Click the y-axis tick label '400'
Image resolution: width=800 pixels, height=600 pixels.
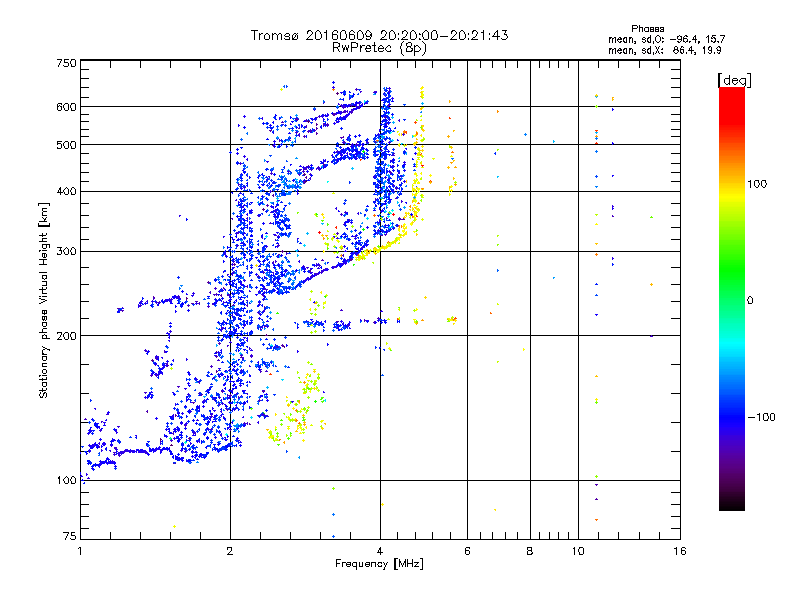pyautogui.click(x=66, y=191)
